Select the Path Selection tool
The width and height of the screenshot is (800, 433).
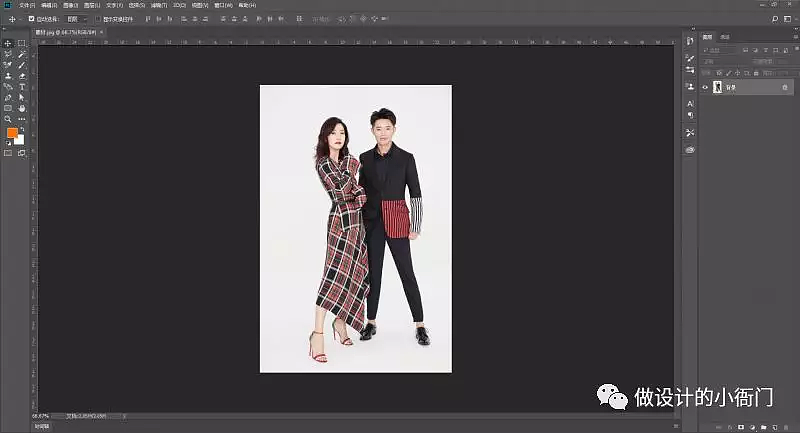click(21, 97)
